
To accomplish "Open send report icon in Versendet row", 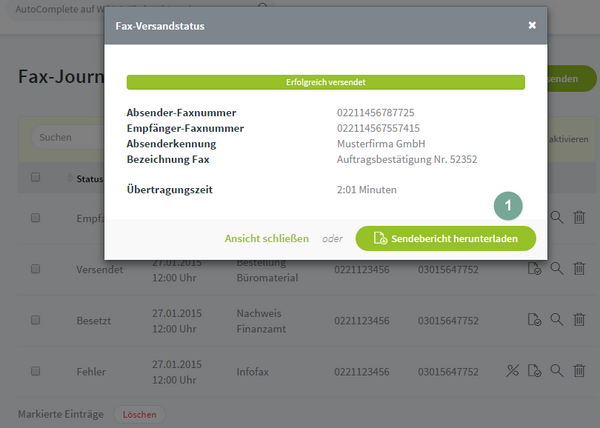I will [534, 269].
